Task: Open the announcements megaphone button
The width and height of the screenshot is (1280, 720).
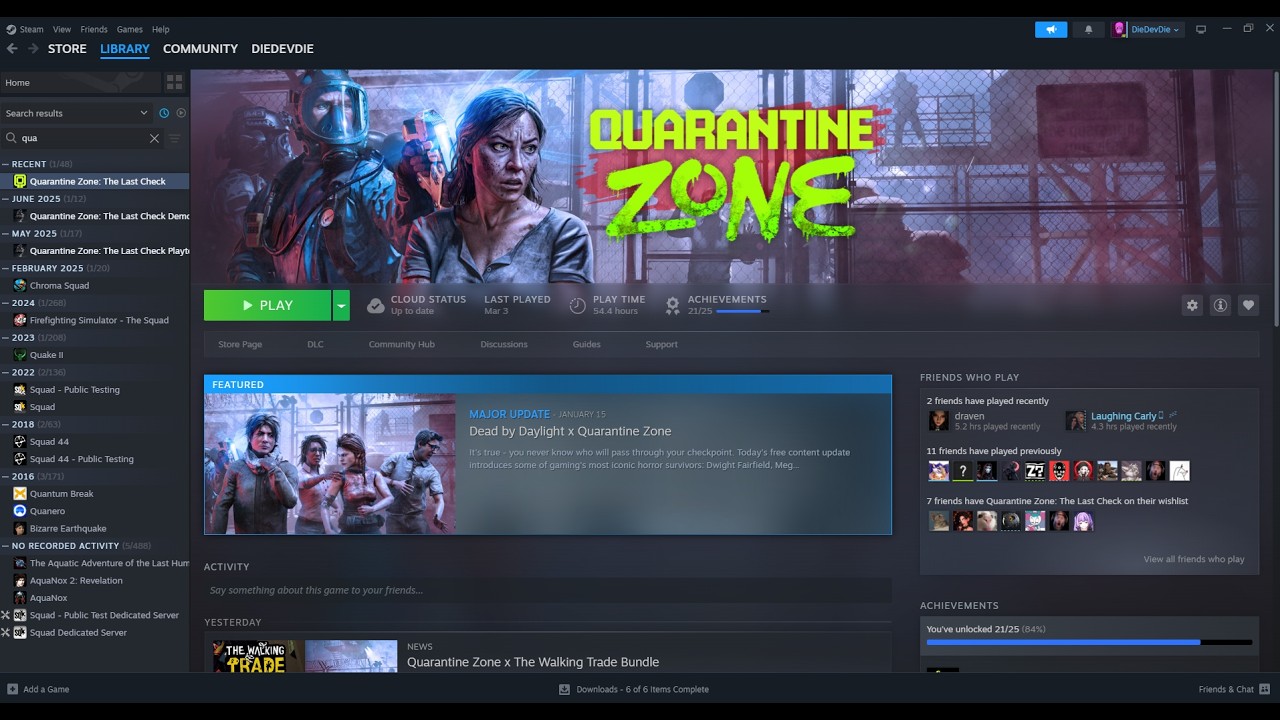Action: click(1051, 29)
